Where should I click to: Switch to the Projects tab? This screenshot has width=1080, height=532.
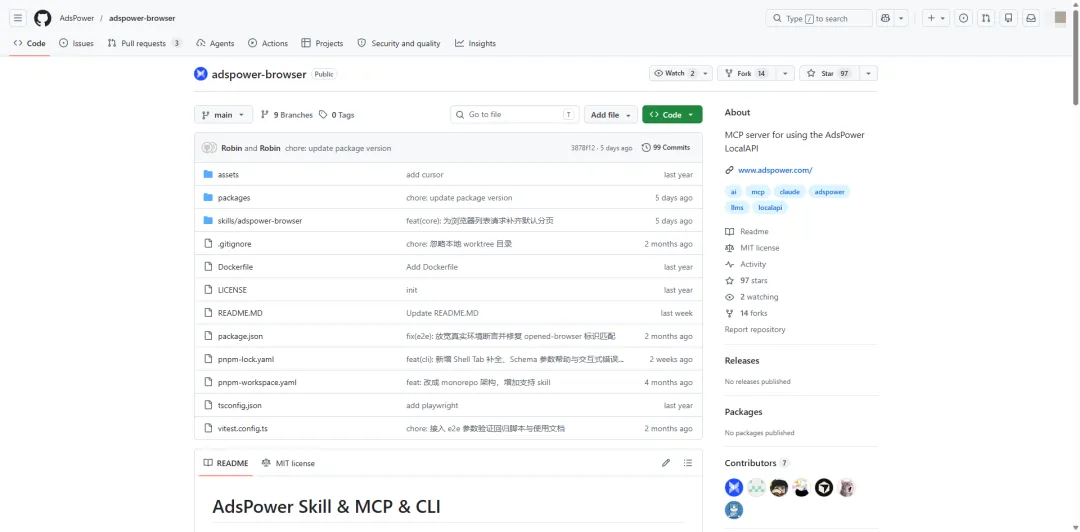pos(322,43)
